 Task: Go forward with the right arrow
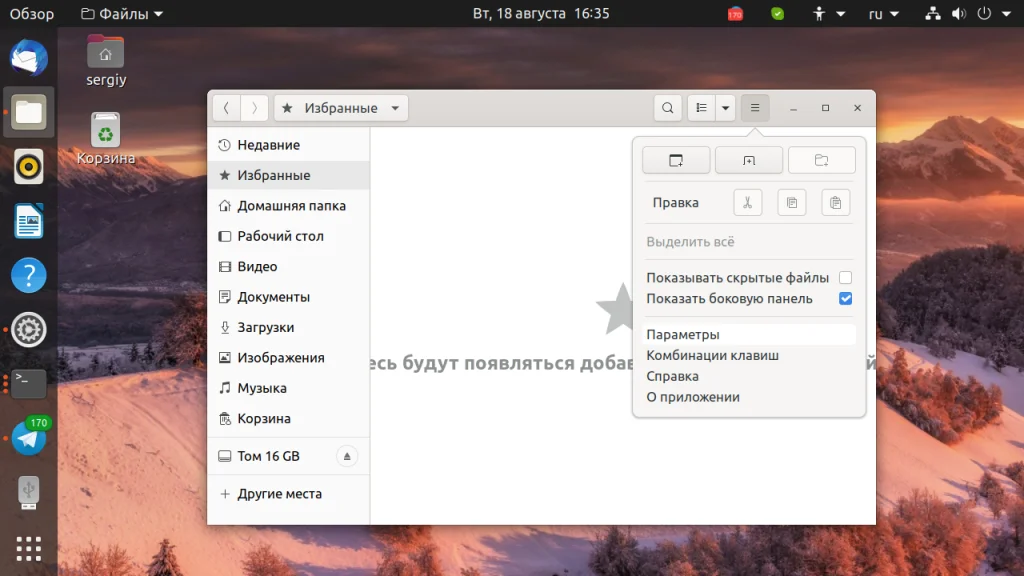[254, 108]
